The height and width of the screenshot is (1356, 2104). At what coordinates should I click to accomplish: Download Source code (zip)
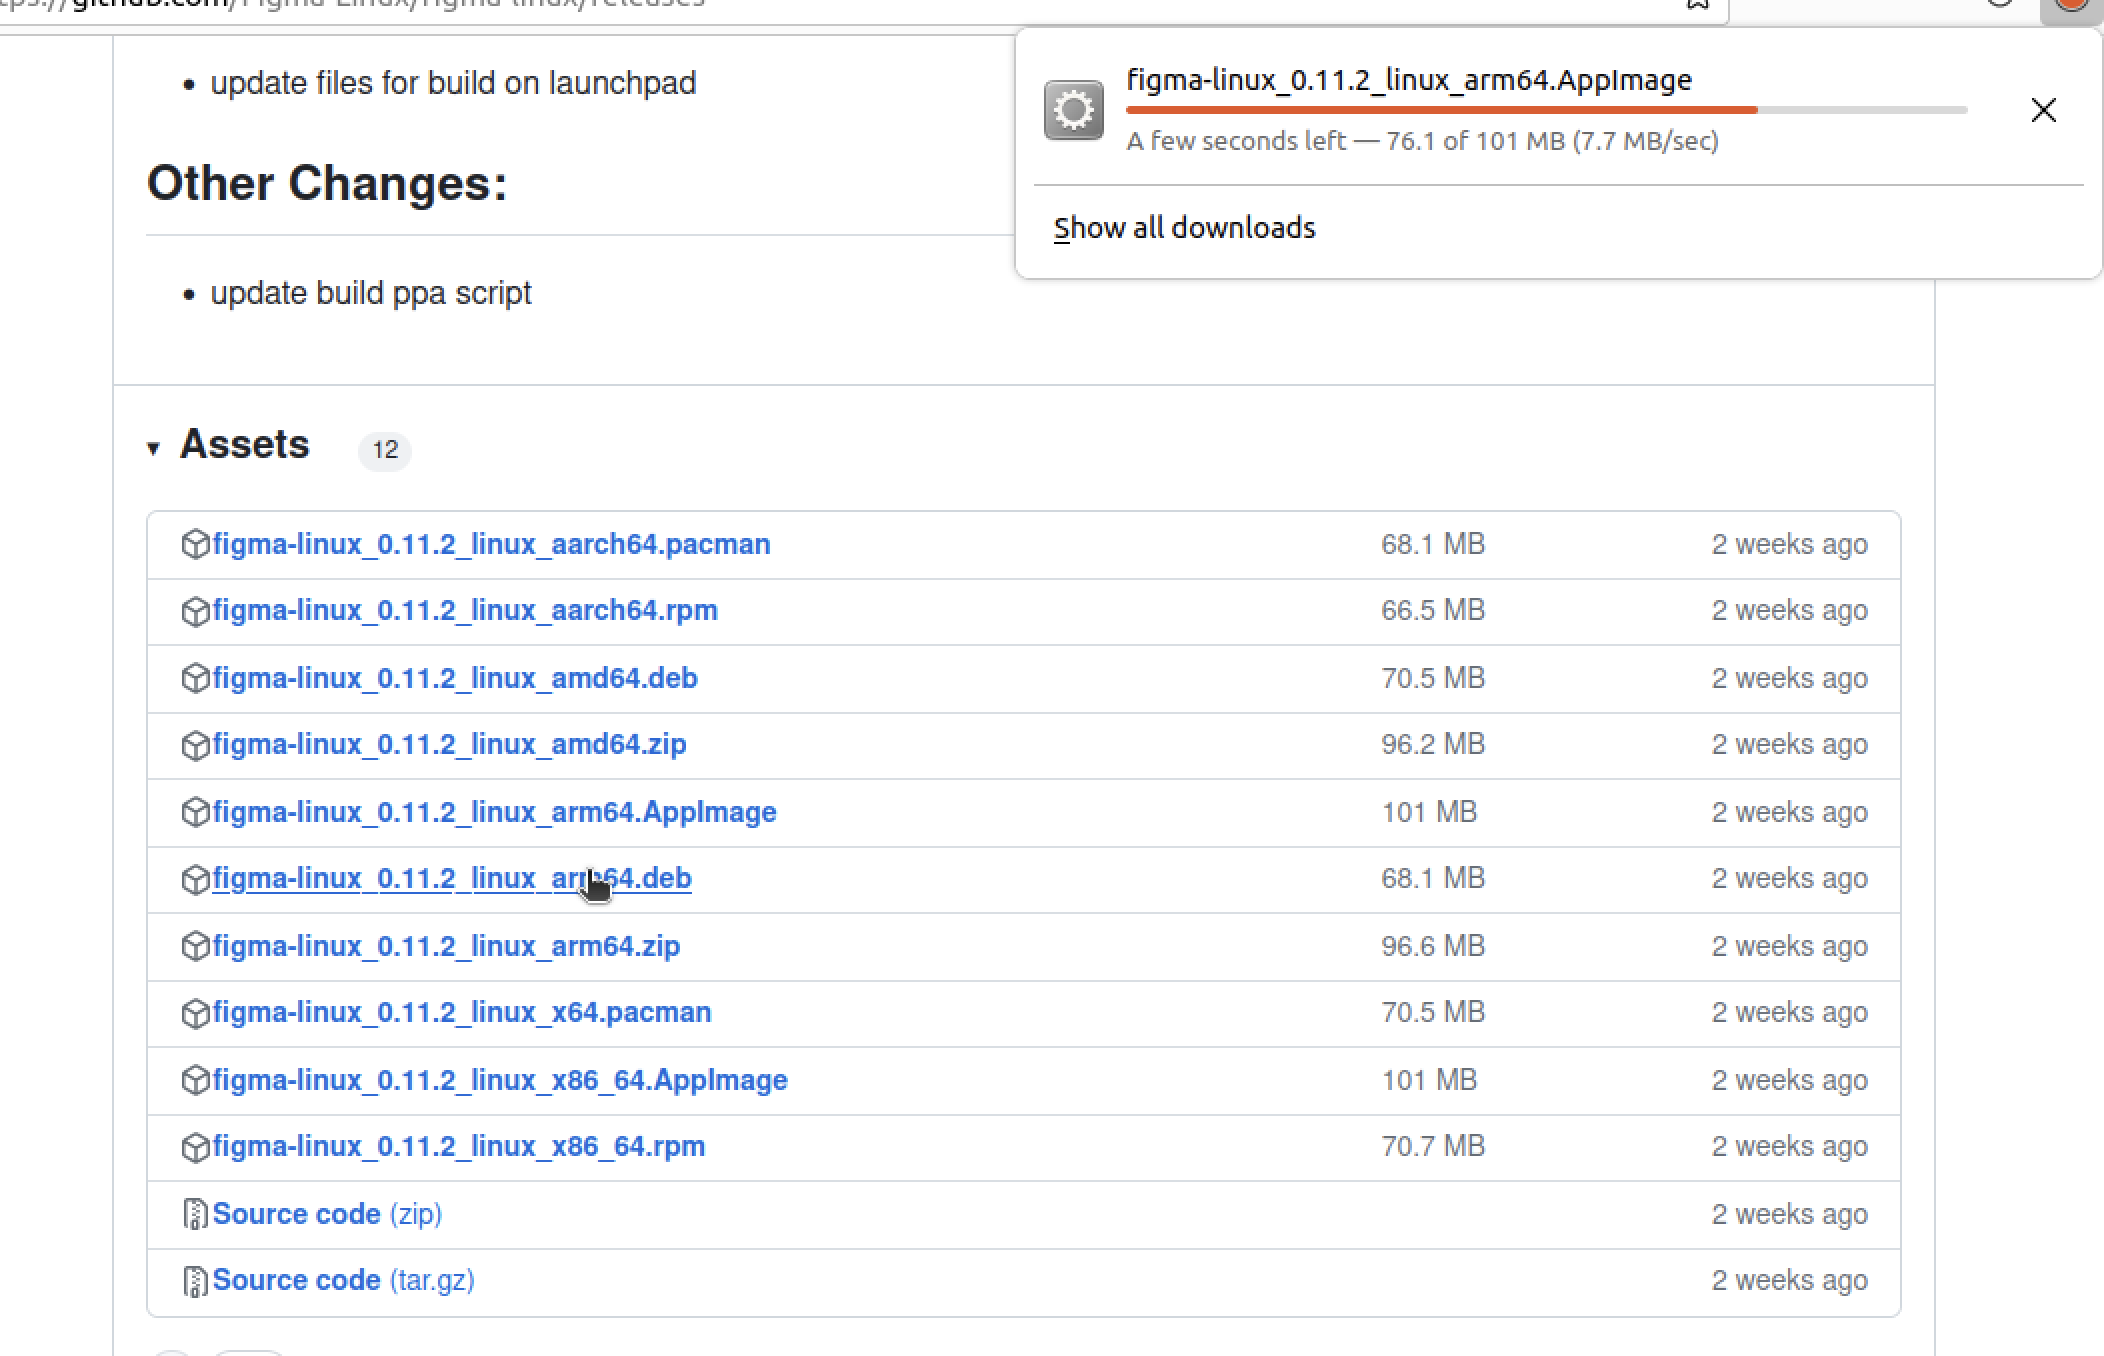[327, 1214]
